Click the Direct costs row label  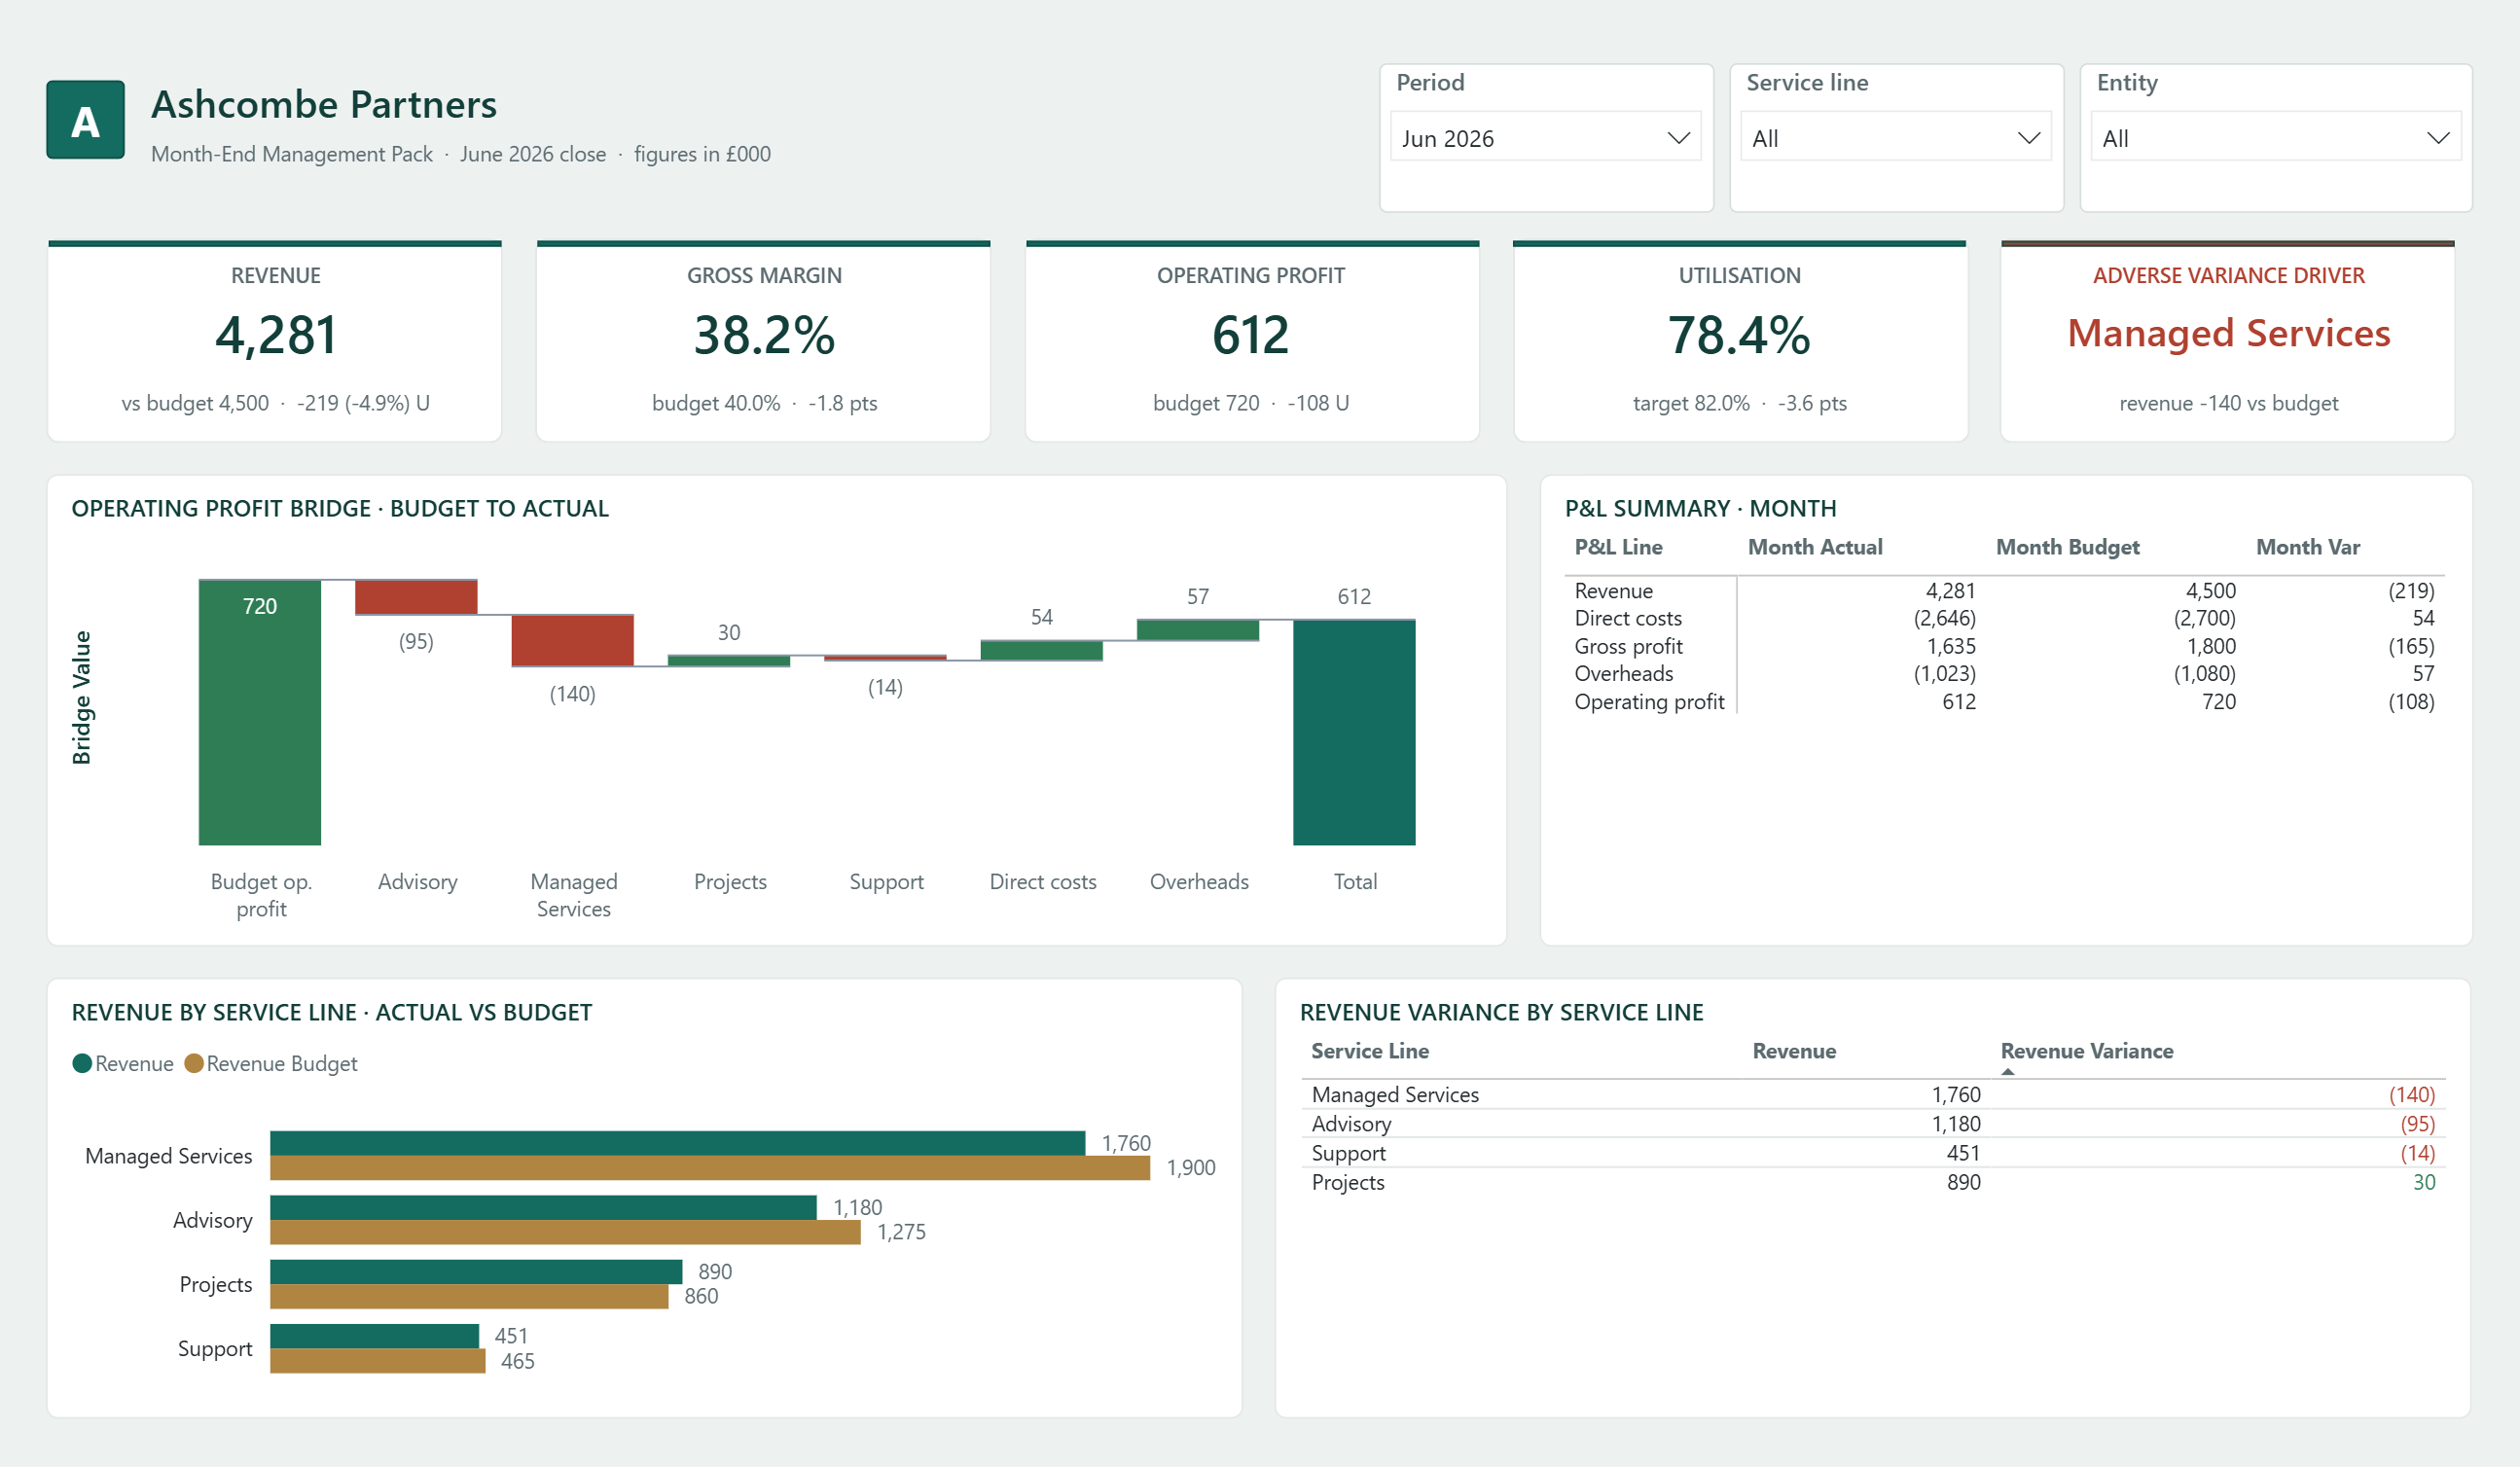1628,618
